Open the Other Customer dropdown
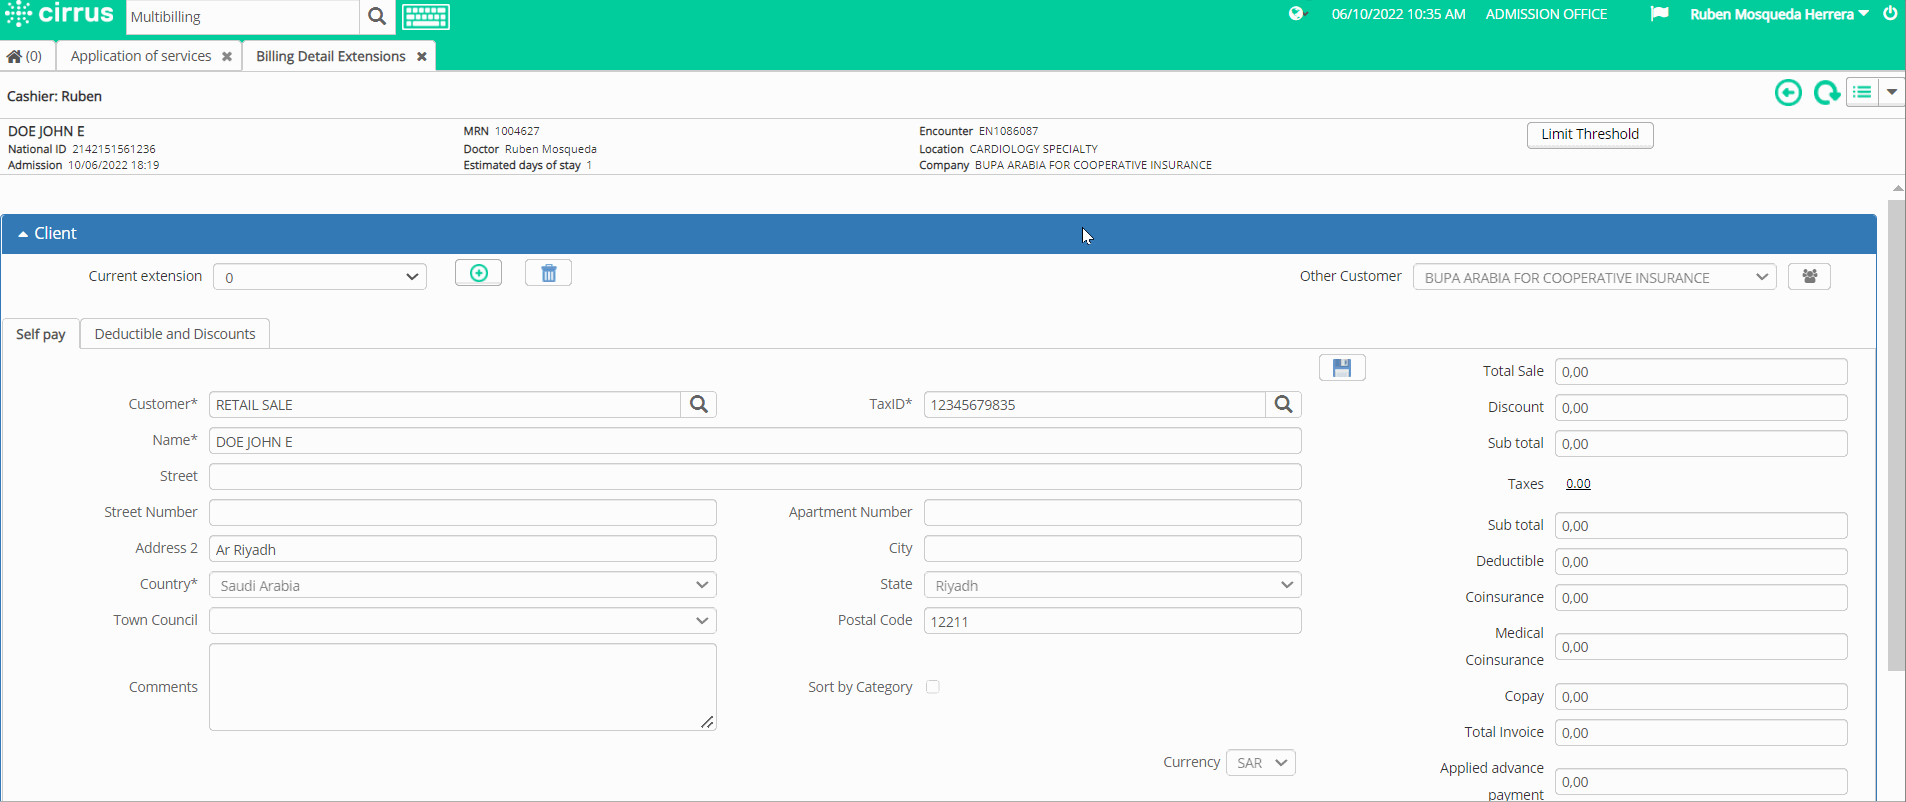 coord(1594,277)
